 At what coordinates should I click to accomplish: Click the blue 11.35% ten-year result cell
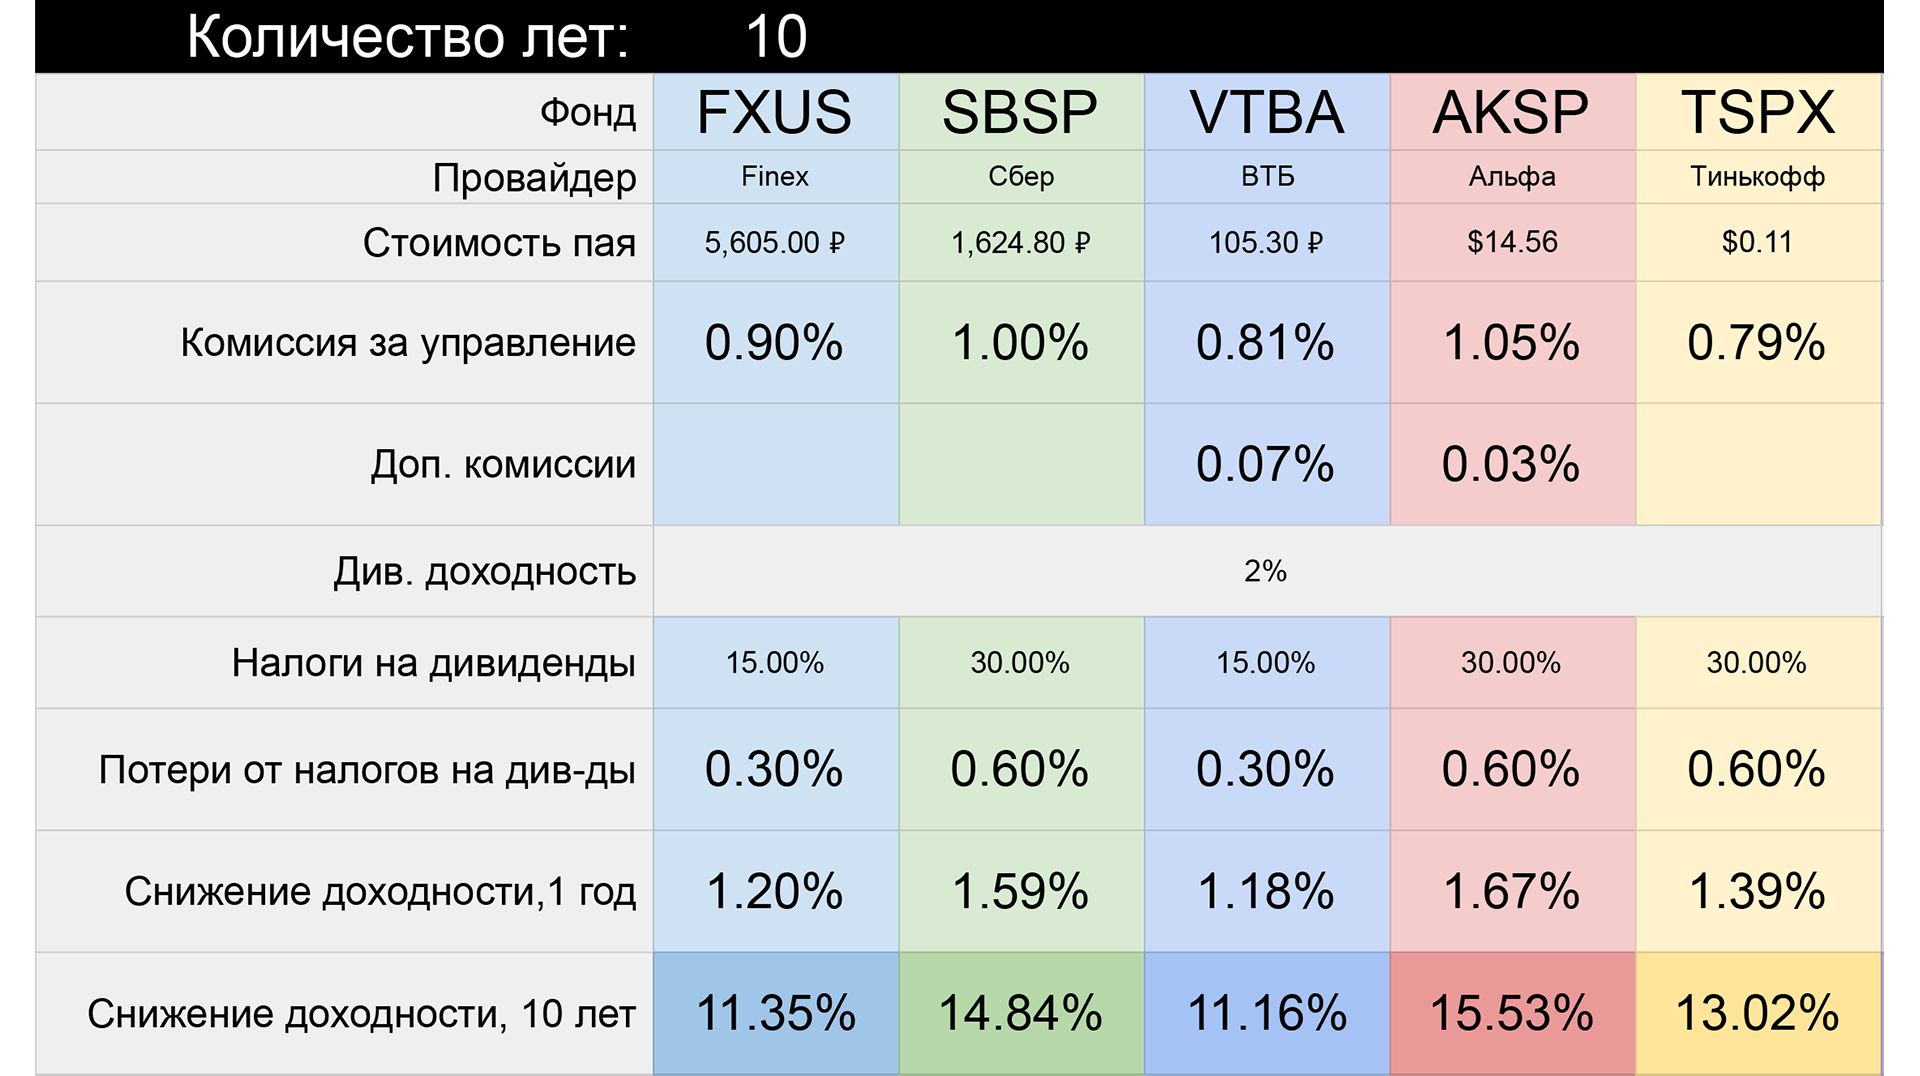pyautogui.click(x=775, y=1013)
